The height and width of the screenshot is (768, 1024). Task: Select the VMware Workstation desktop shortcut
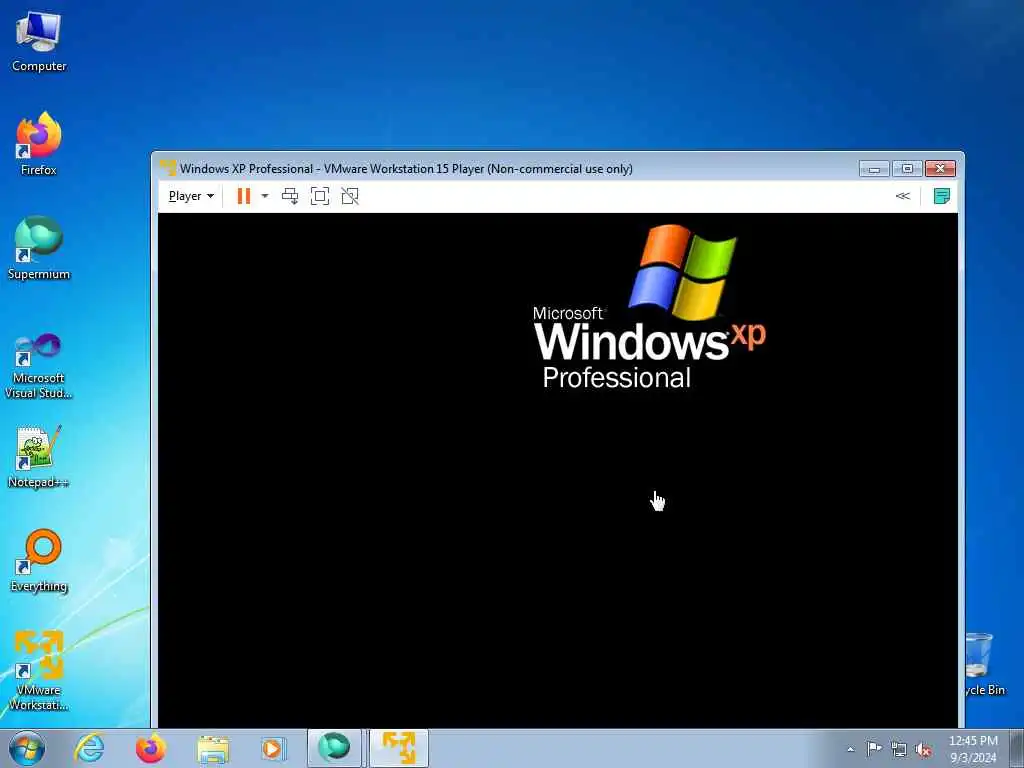pos(39,670)
